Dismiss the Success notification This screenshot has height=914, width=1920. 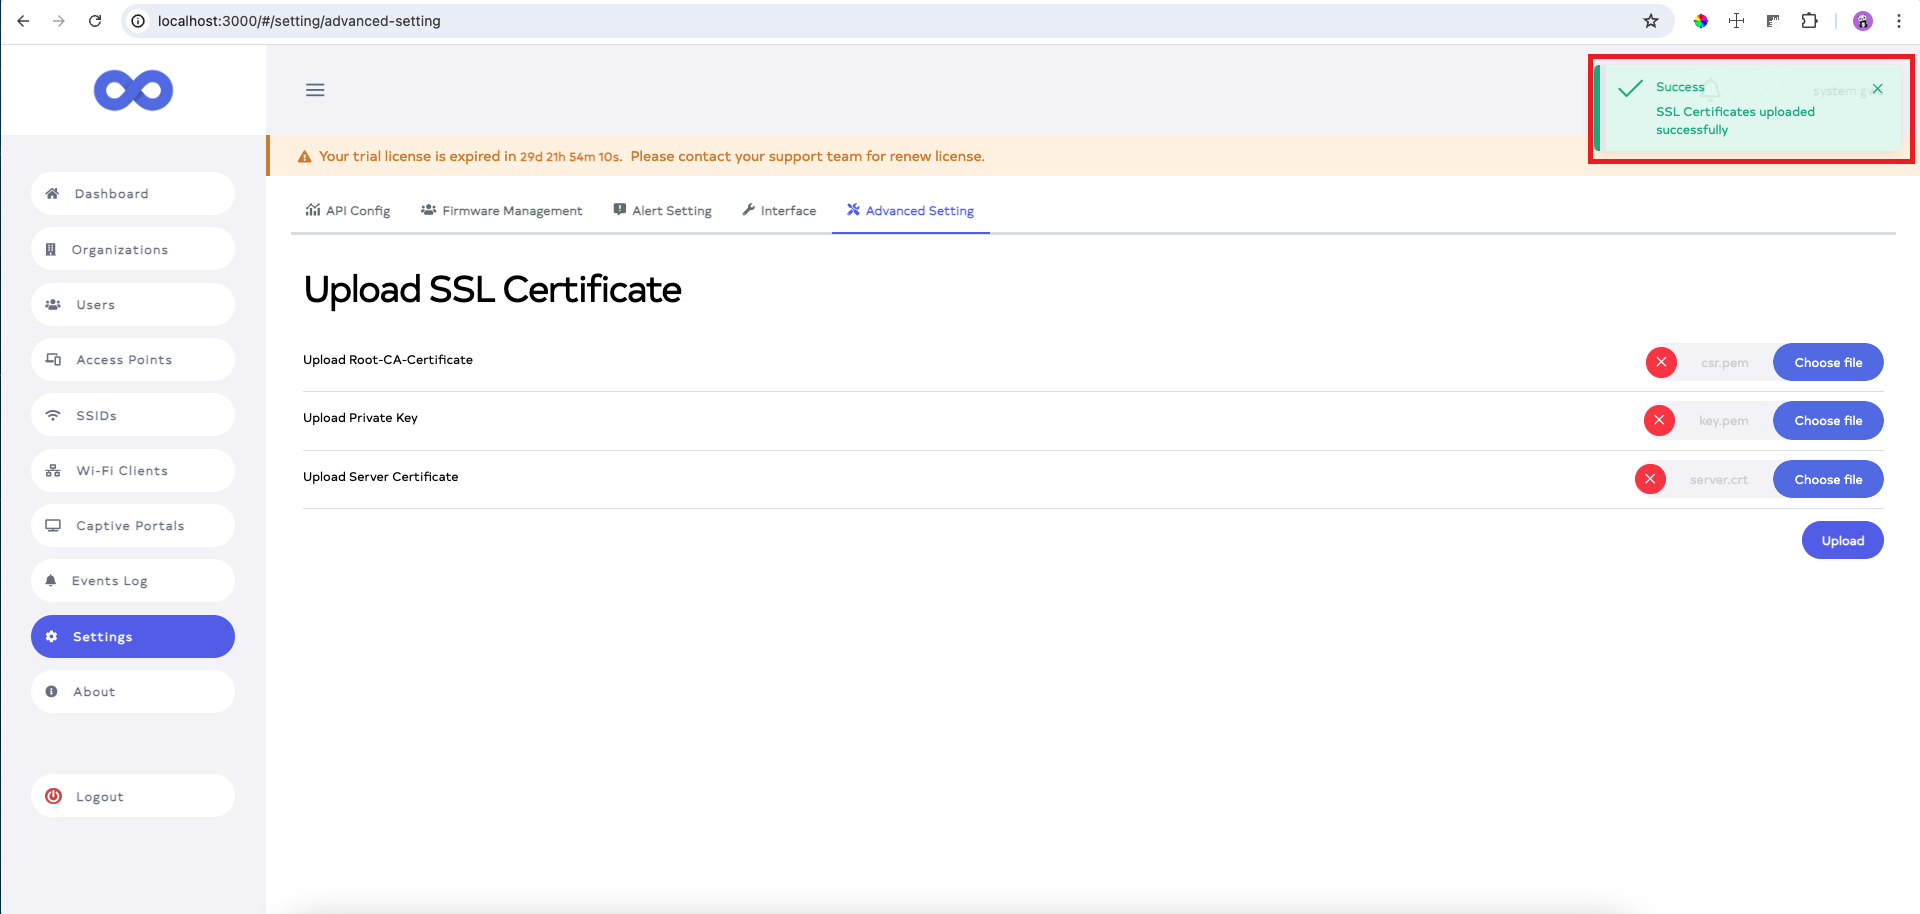1877,89
